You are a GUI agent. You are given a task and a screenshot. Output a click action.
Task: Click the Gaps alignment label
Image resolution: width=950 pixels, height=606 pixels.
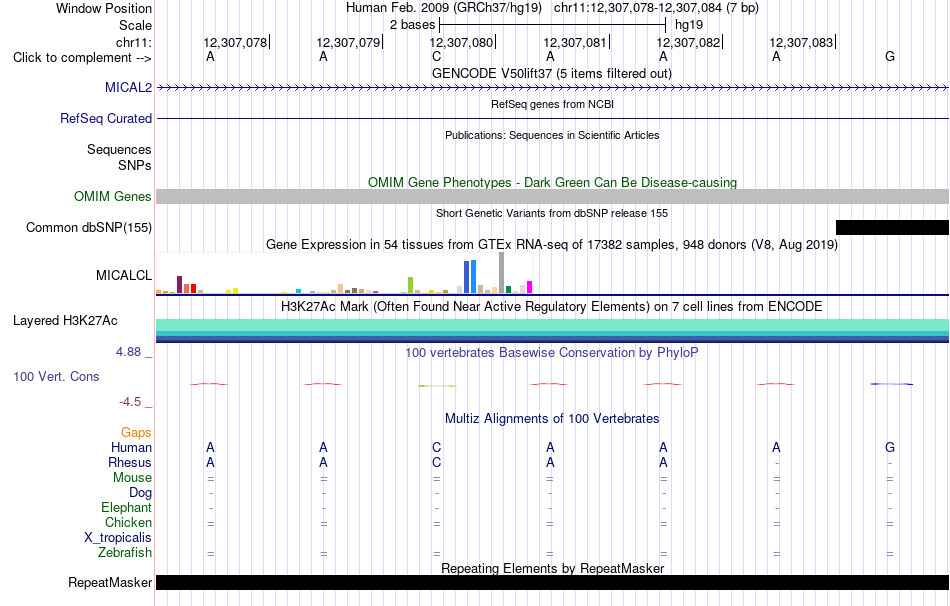[x=136, y=432]
